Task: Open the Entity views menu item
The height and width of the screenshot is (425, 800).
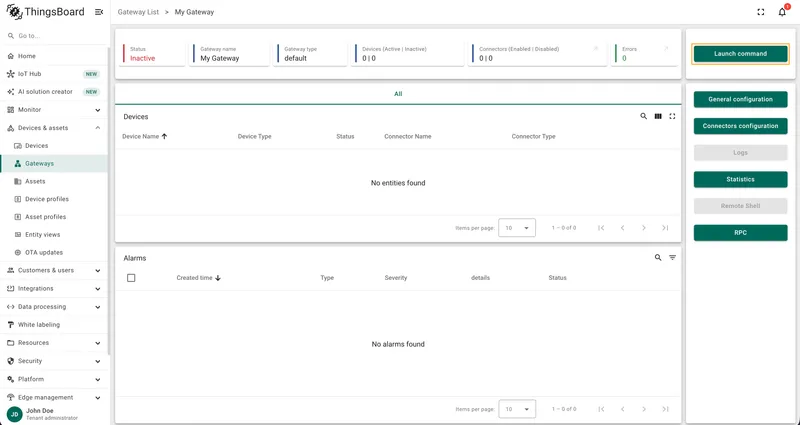Action: click(54, 235)
